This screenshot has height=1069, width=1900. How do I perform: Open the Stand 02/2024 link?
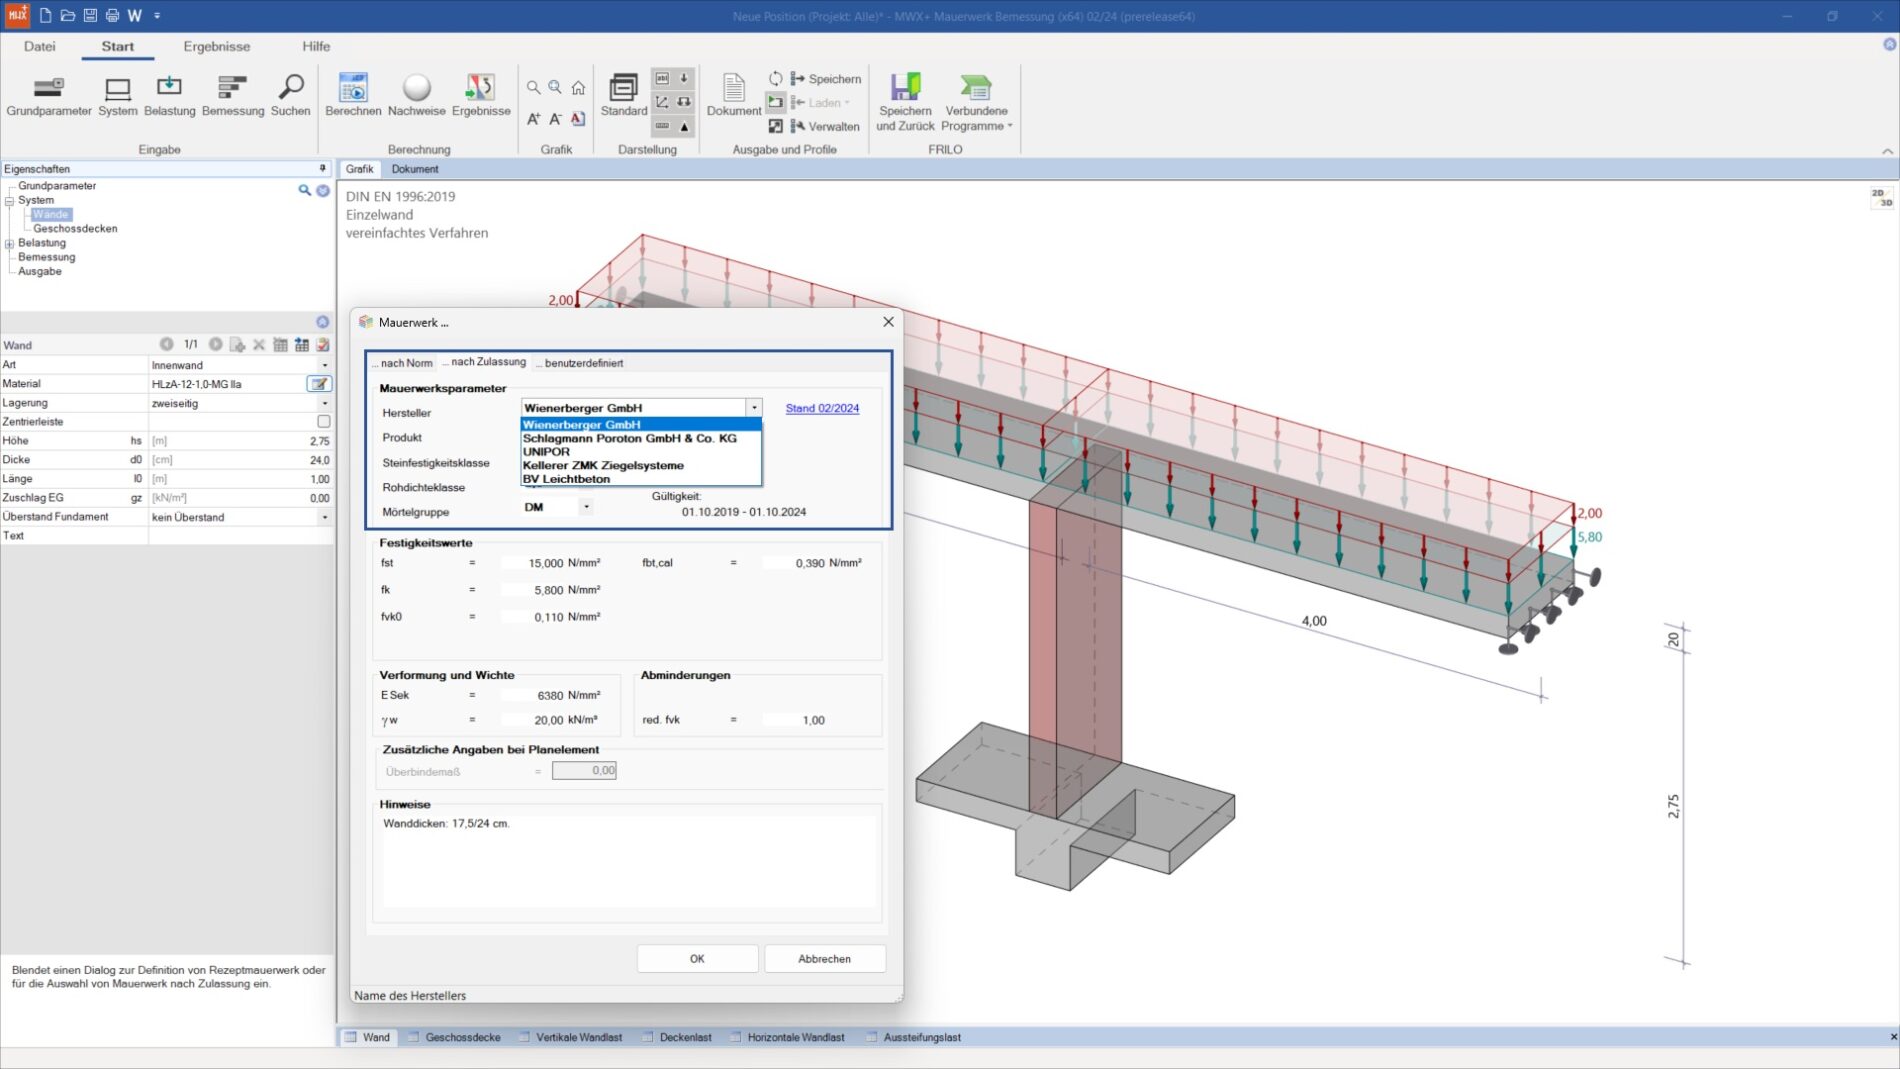pyautogui.click(x=822, y=408)
